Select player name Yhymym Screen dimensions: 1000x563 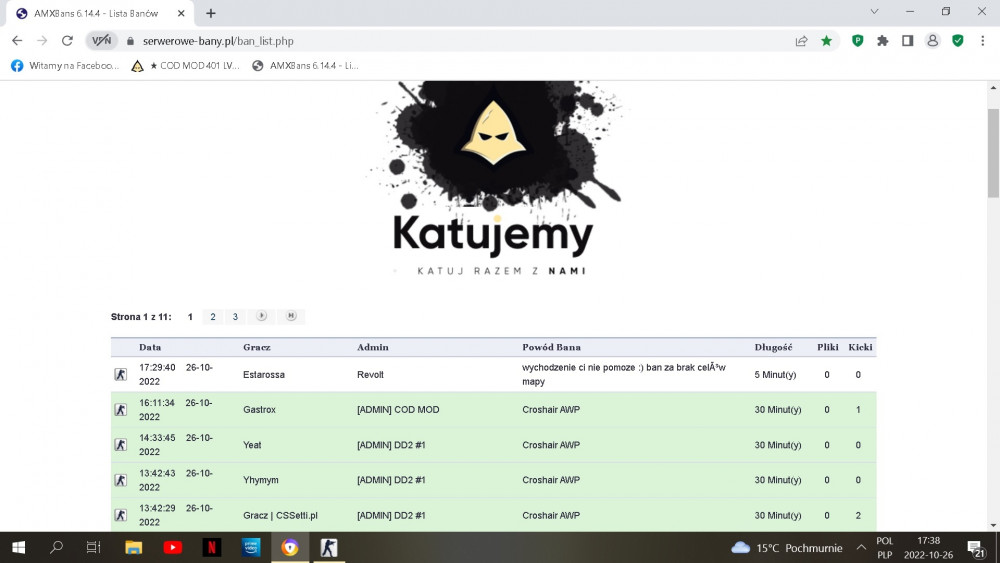(260, 480)
